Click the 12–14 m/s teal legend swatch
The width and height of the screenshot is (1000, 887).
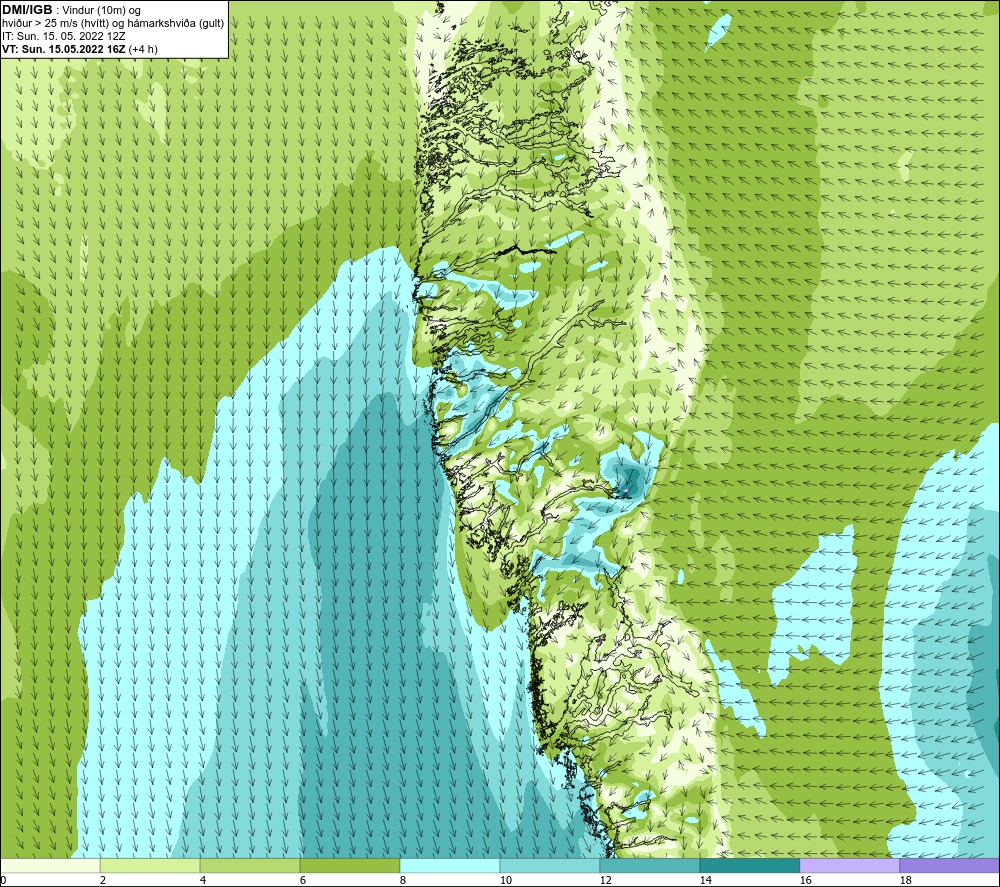tap(649, 865)
